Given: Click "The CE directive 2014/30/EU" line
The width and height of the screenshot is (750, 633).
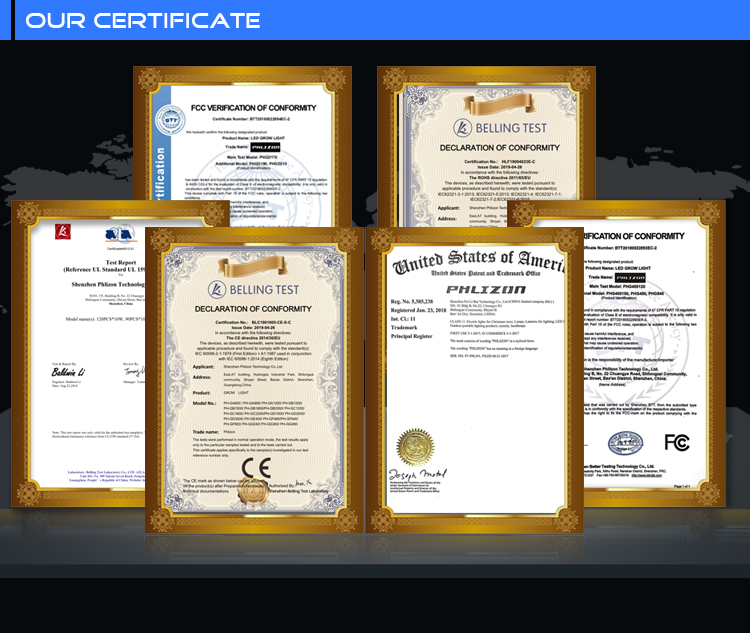Looking at the screenshot, I should [254, 338].
